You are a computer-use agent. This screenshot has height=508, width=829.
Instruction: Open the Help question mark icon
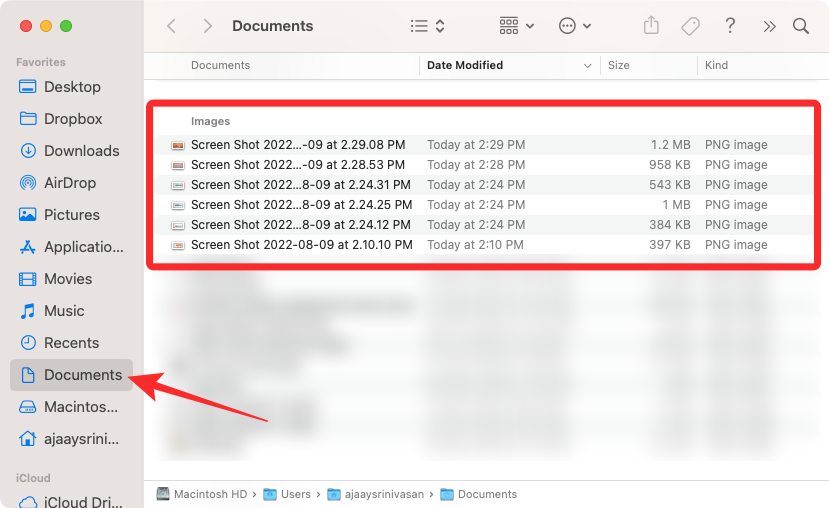pos(730,27)
